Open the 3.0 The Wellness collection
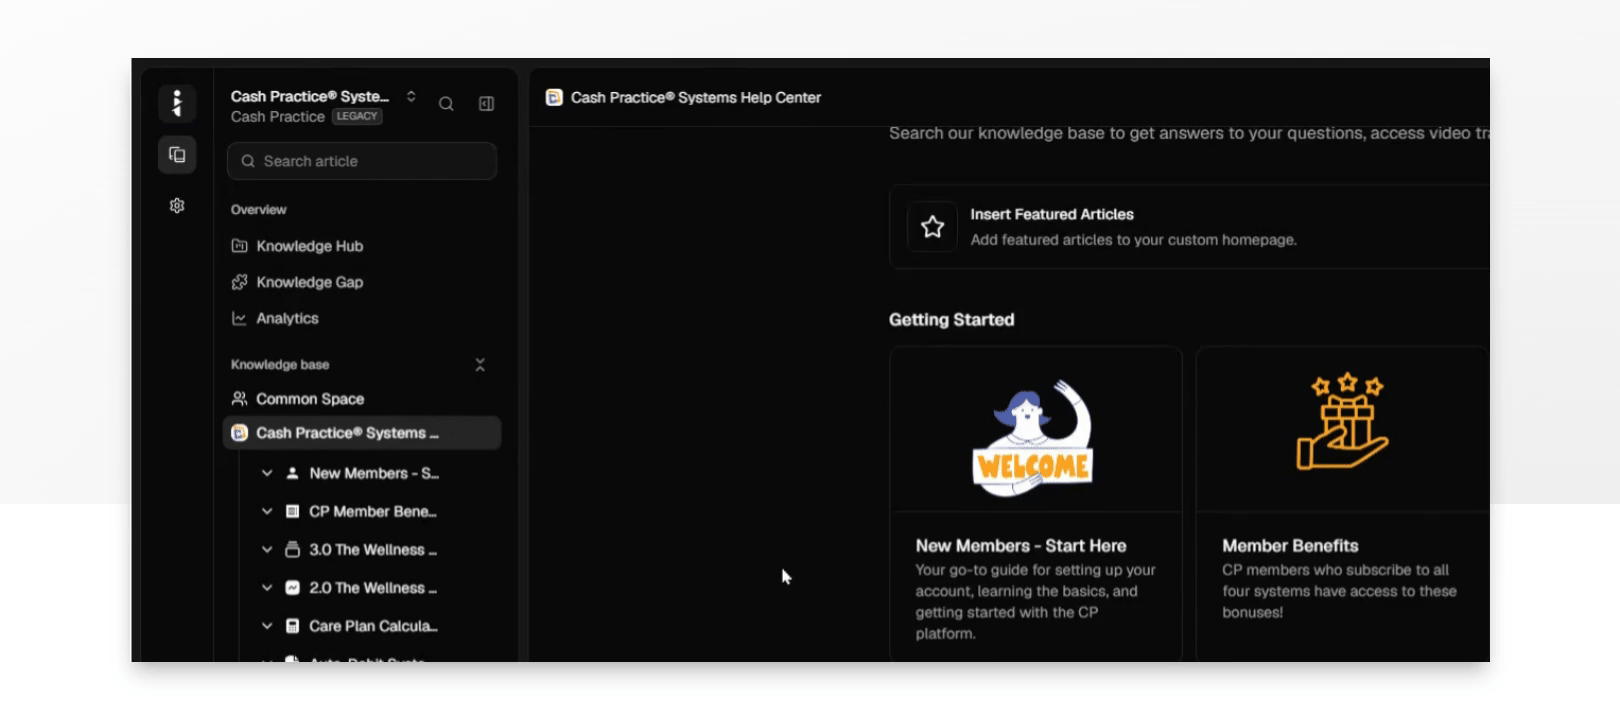 click(373, 549)
